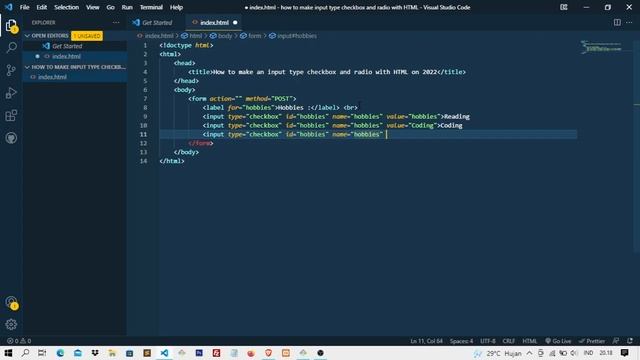640x360 pixels.
Task: Click the weather widget showing 29°C Hujan
Action: pyautogui.click(x=498, y=353)
